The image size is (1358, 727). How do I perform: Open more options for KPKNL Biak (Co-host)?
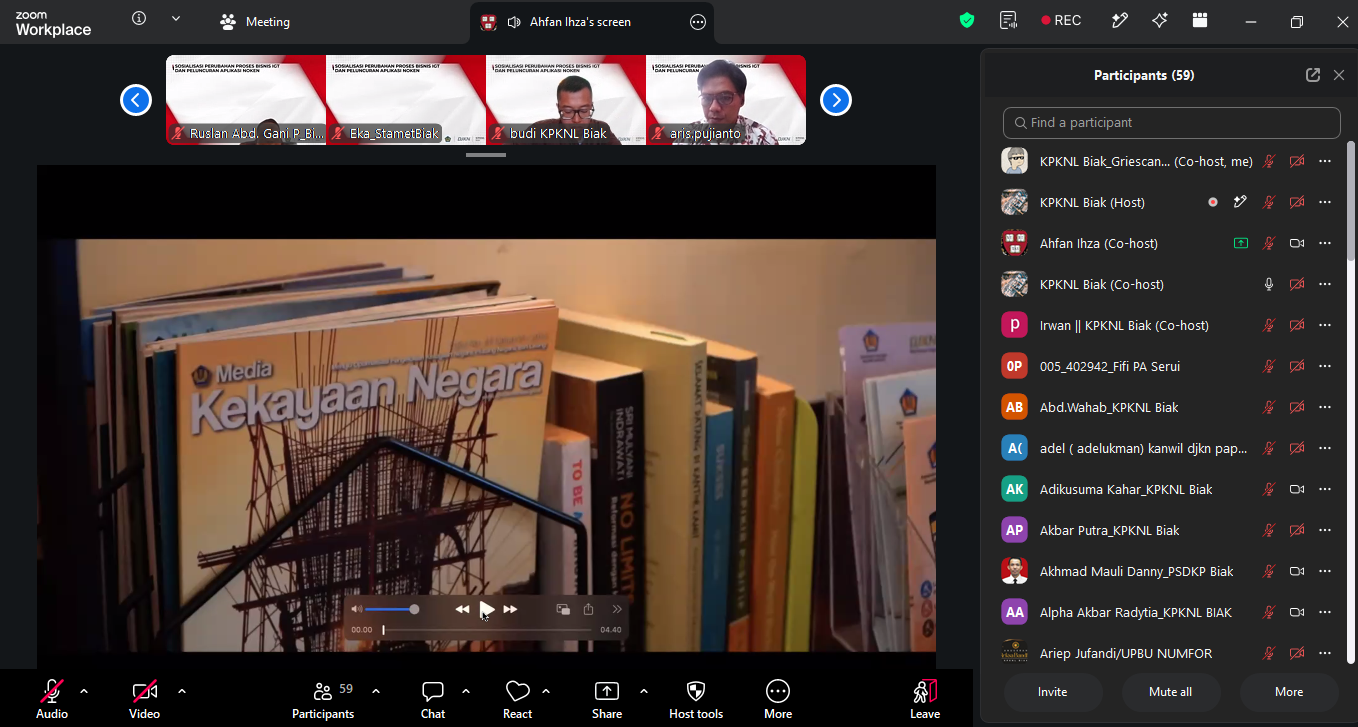(1325, 284)
